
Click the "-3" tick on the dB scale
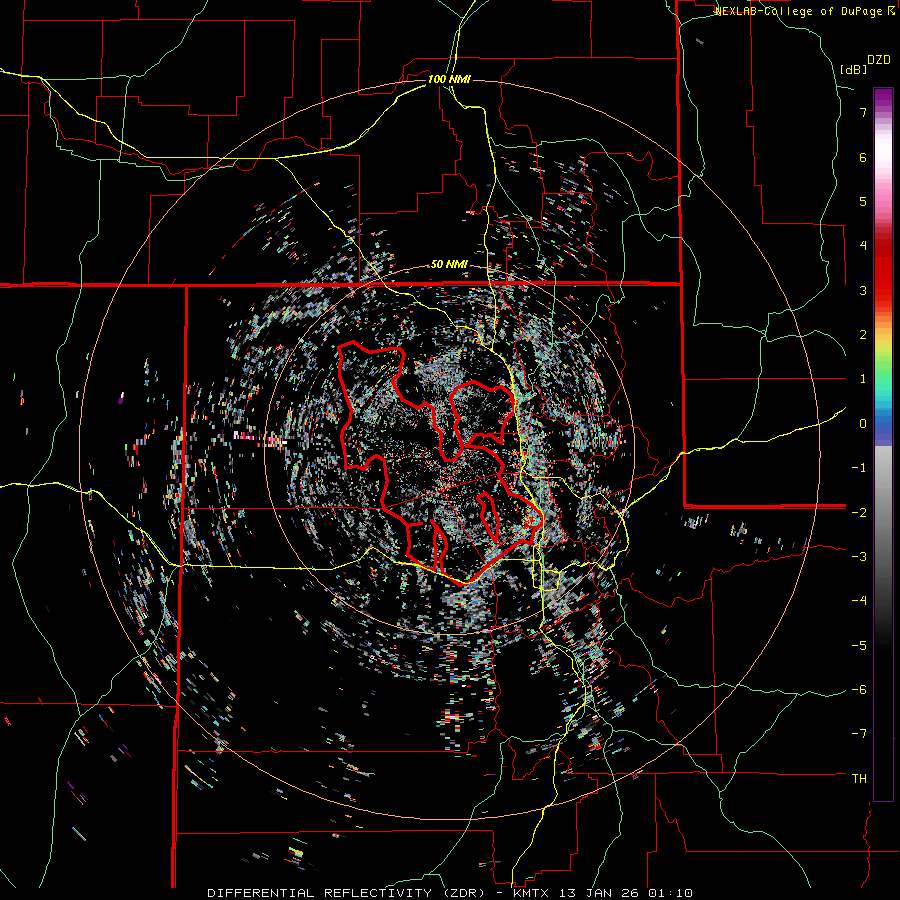point(859,557)
